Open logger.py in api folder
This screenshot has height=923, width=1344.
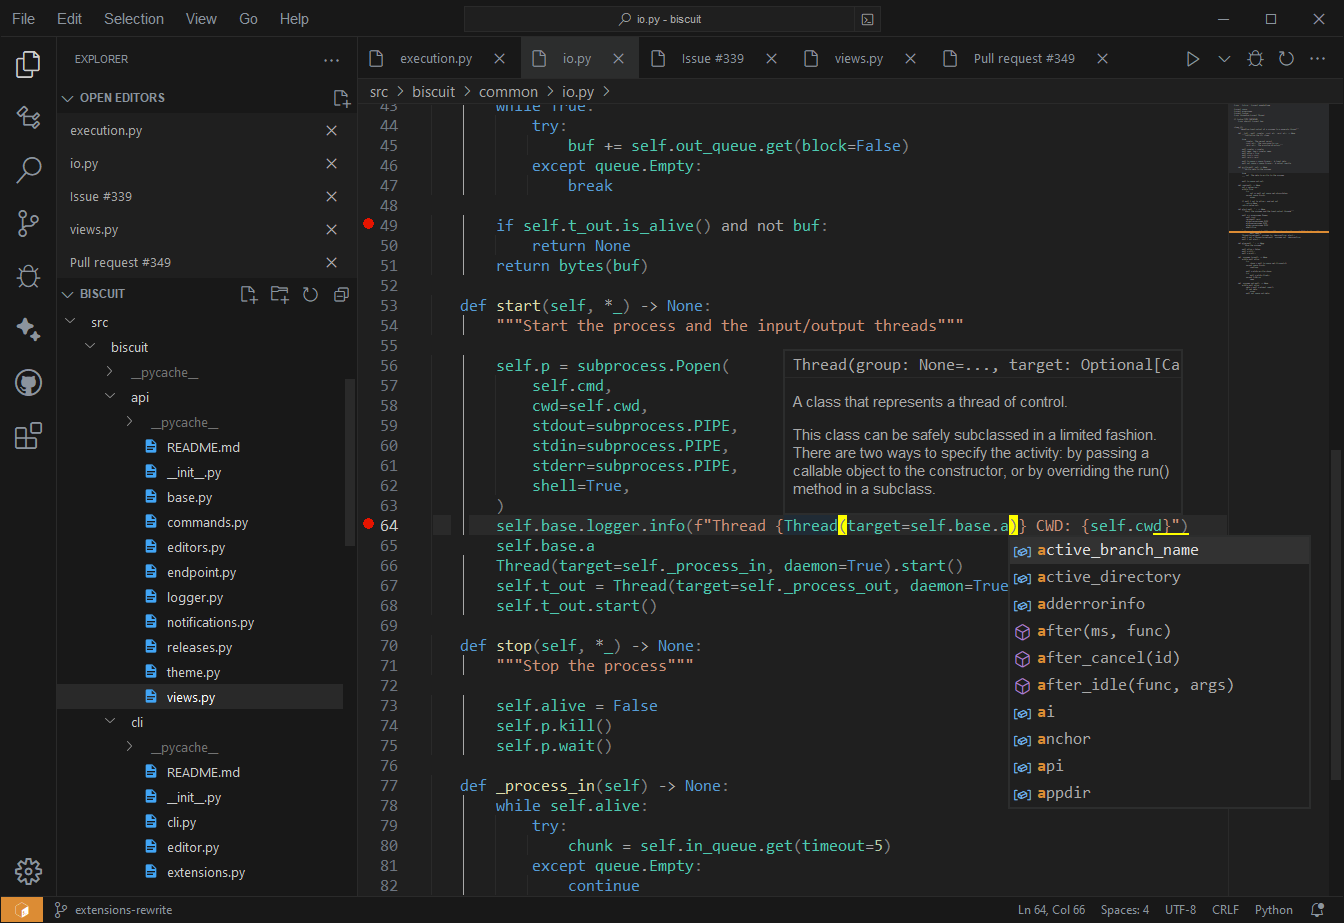195,597
